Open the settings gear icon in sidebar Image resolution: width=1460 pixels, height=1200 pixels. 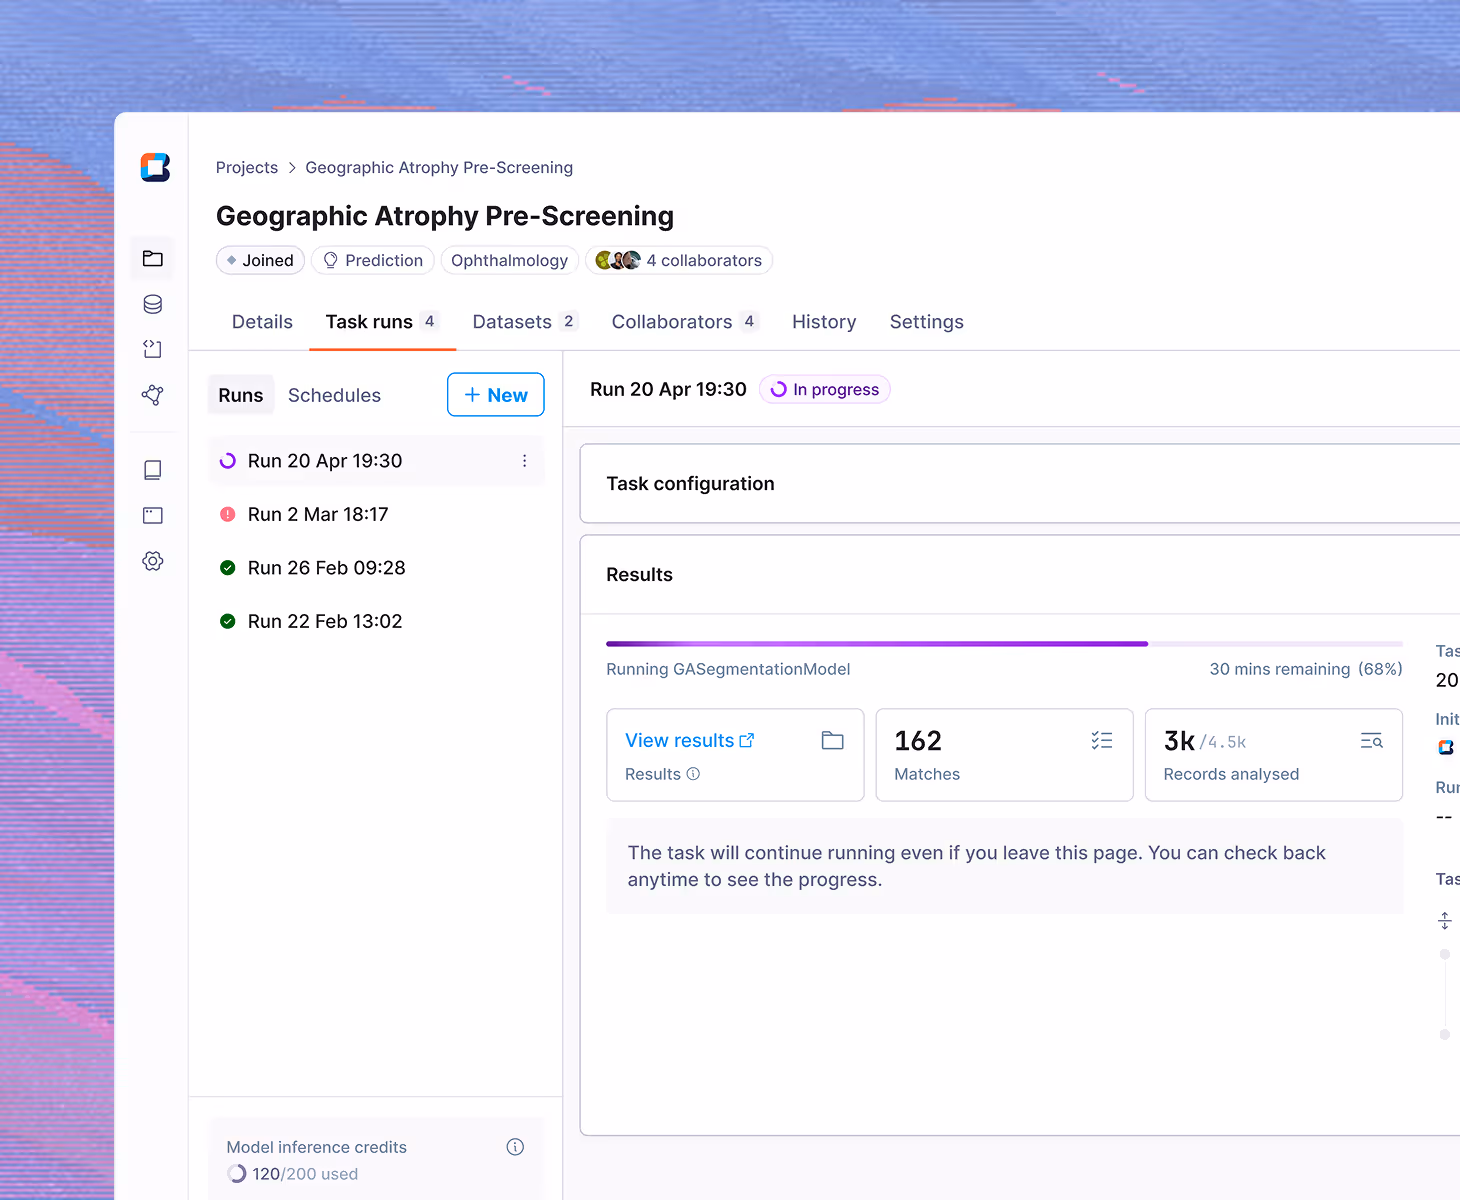153,561
